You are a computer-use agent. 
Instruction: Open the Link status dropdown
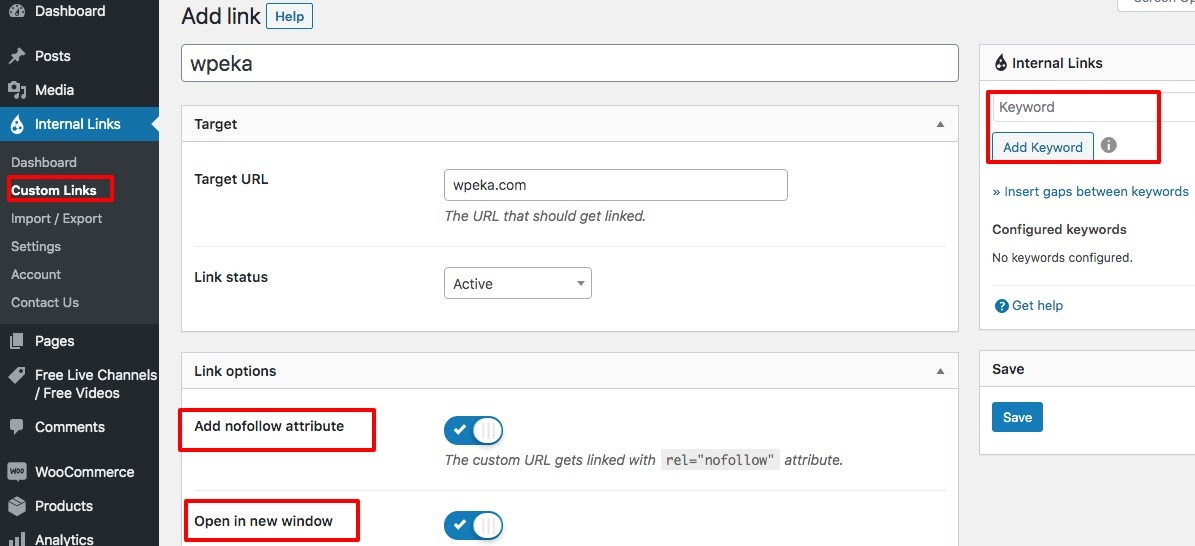click(517, 284)
